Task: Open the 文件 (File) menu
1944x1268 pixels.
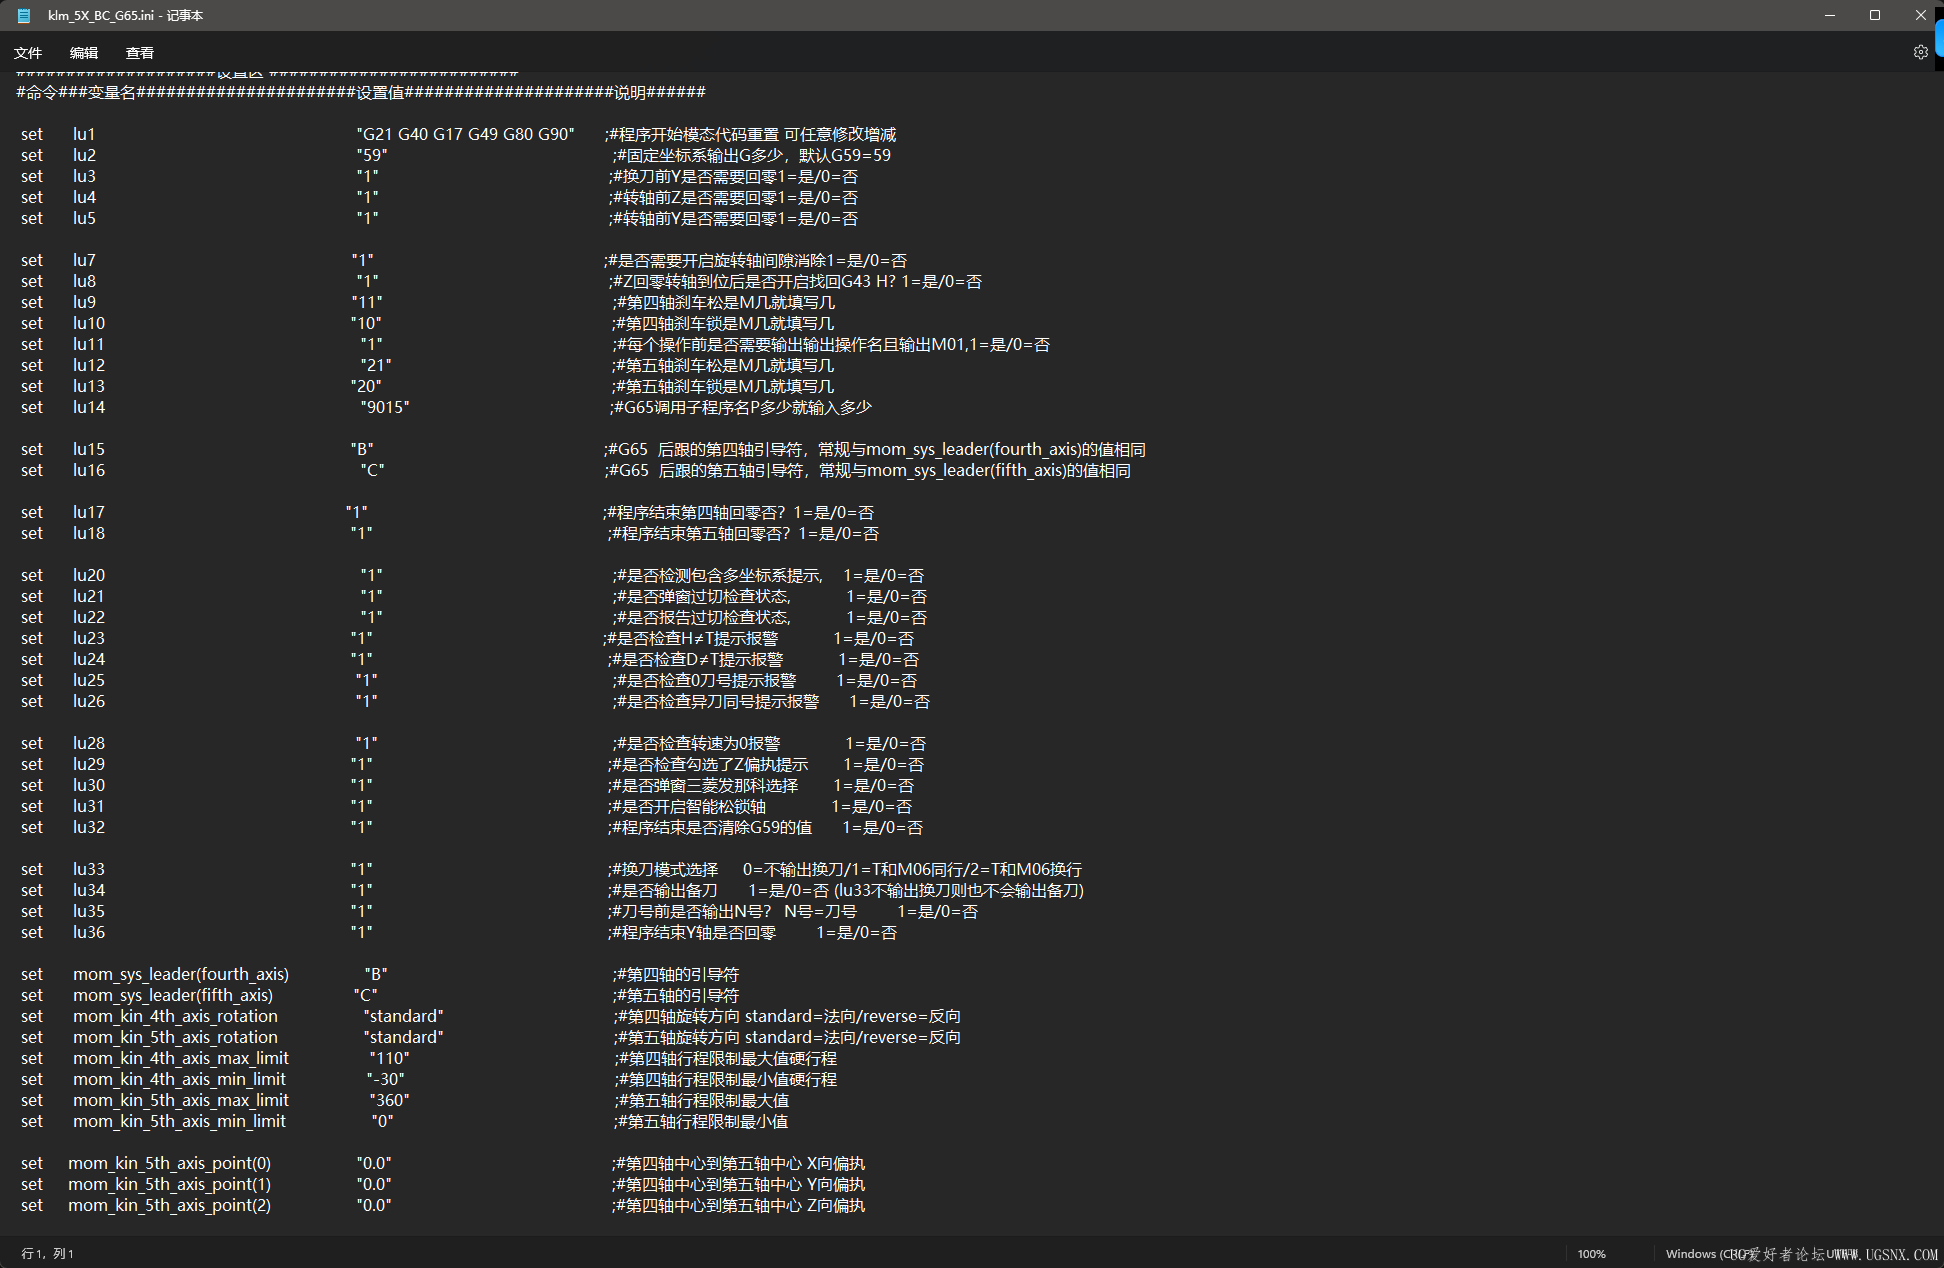Action: (28, 53)
